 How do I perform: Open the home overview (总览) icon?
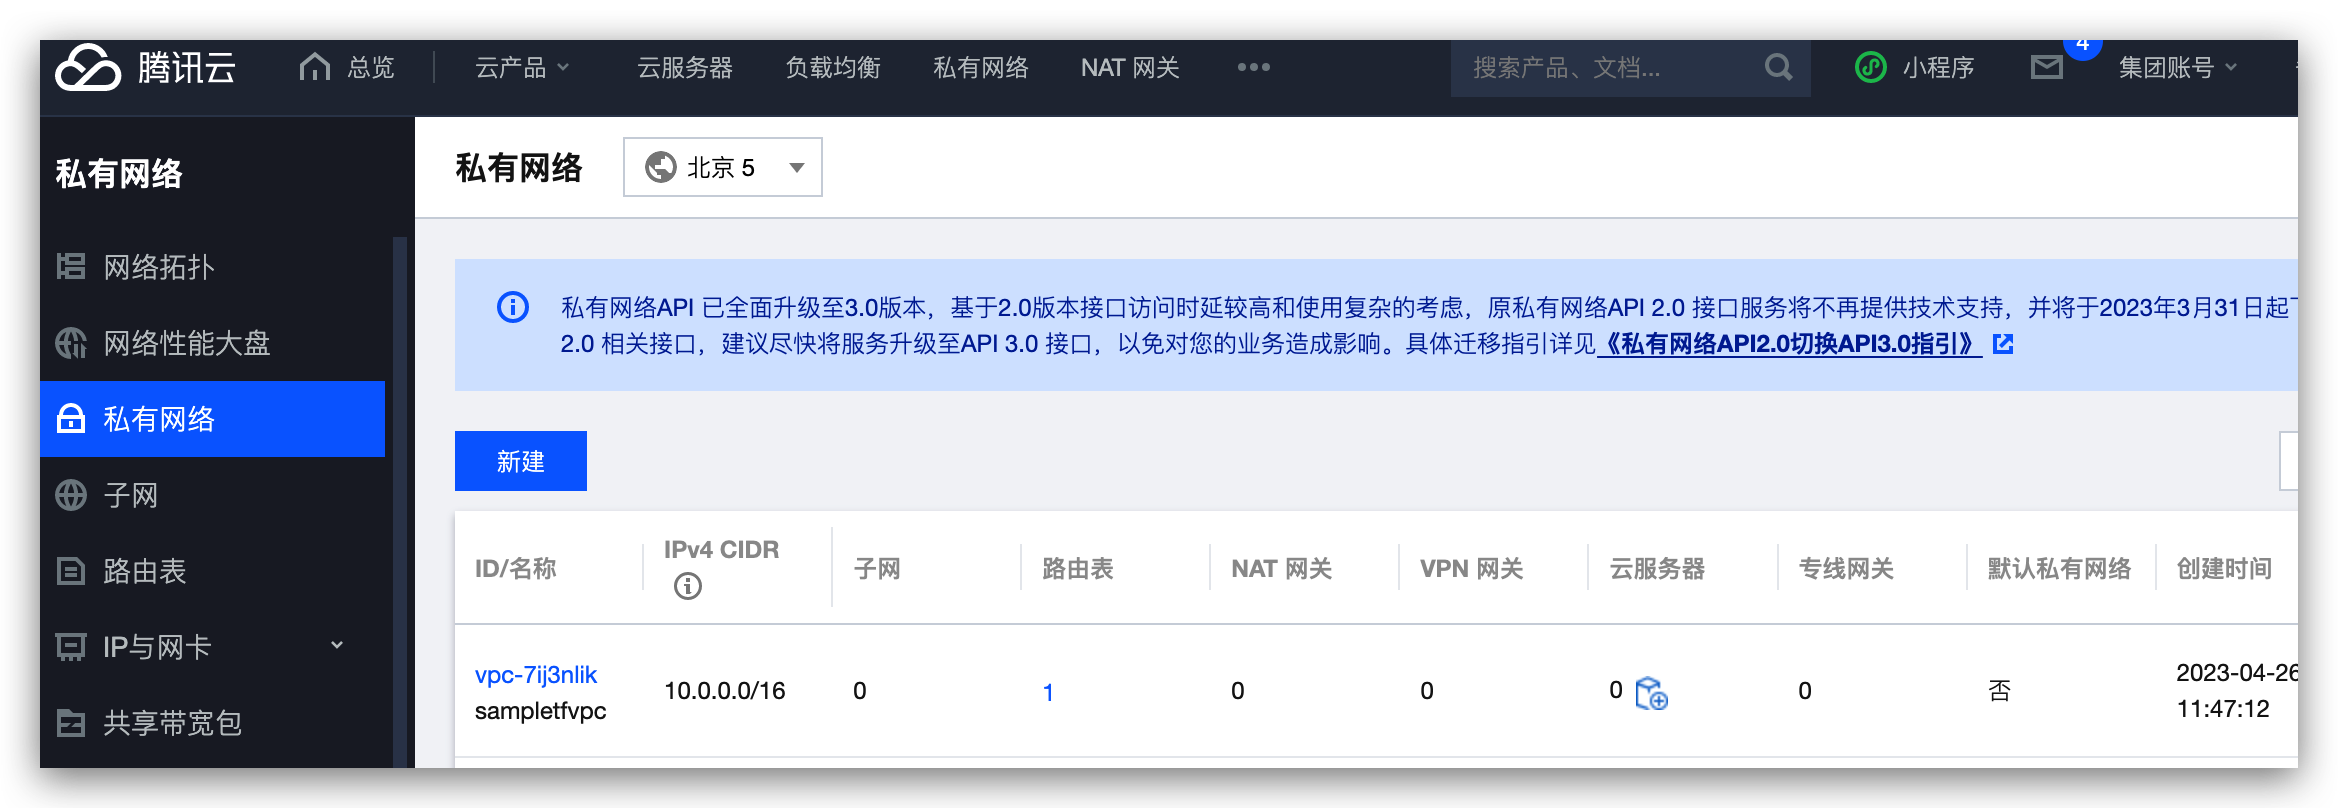[315, 67]
